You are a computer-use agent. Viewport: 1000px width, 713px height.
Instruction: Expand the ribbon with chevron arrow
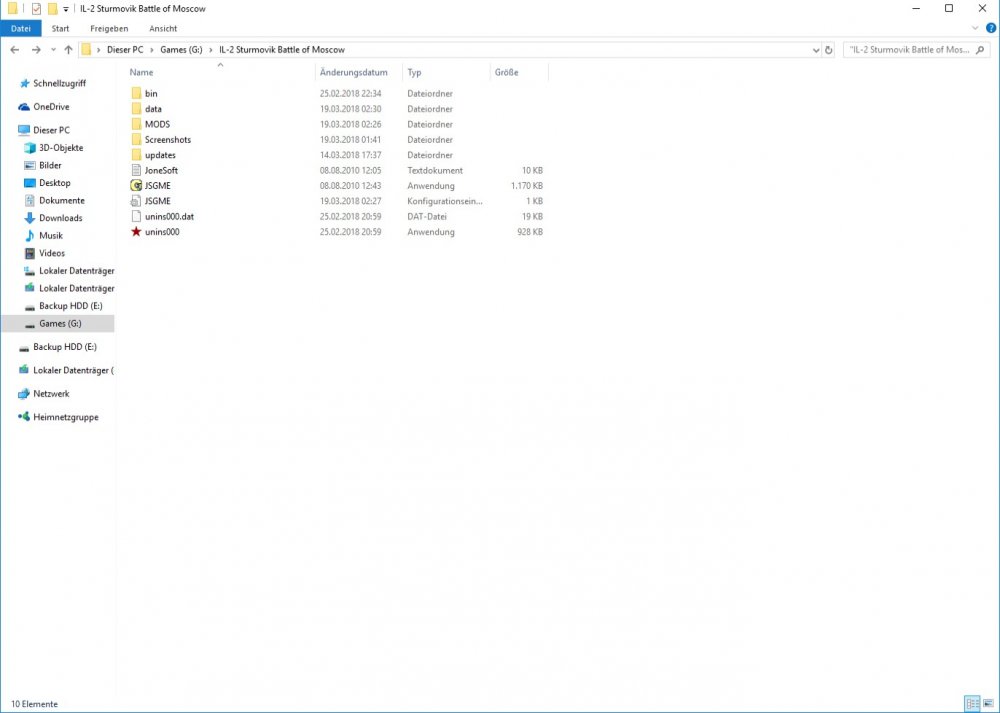(974, 28)
